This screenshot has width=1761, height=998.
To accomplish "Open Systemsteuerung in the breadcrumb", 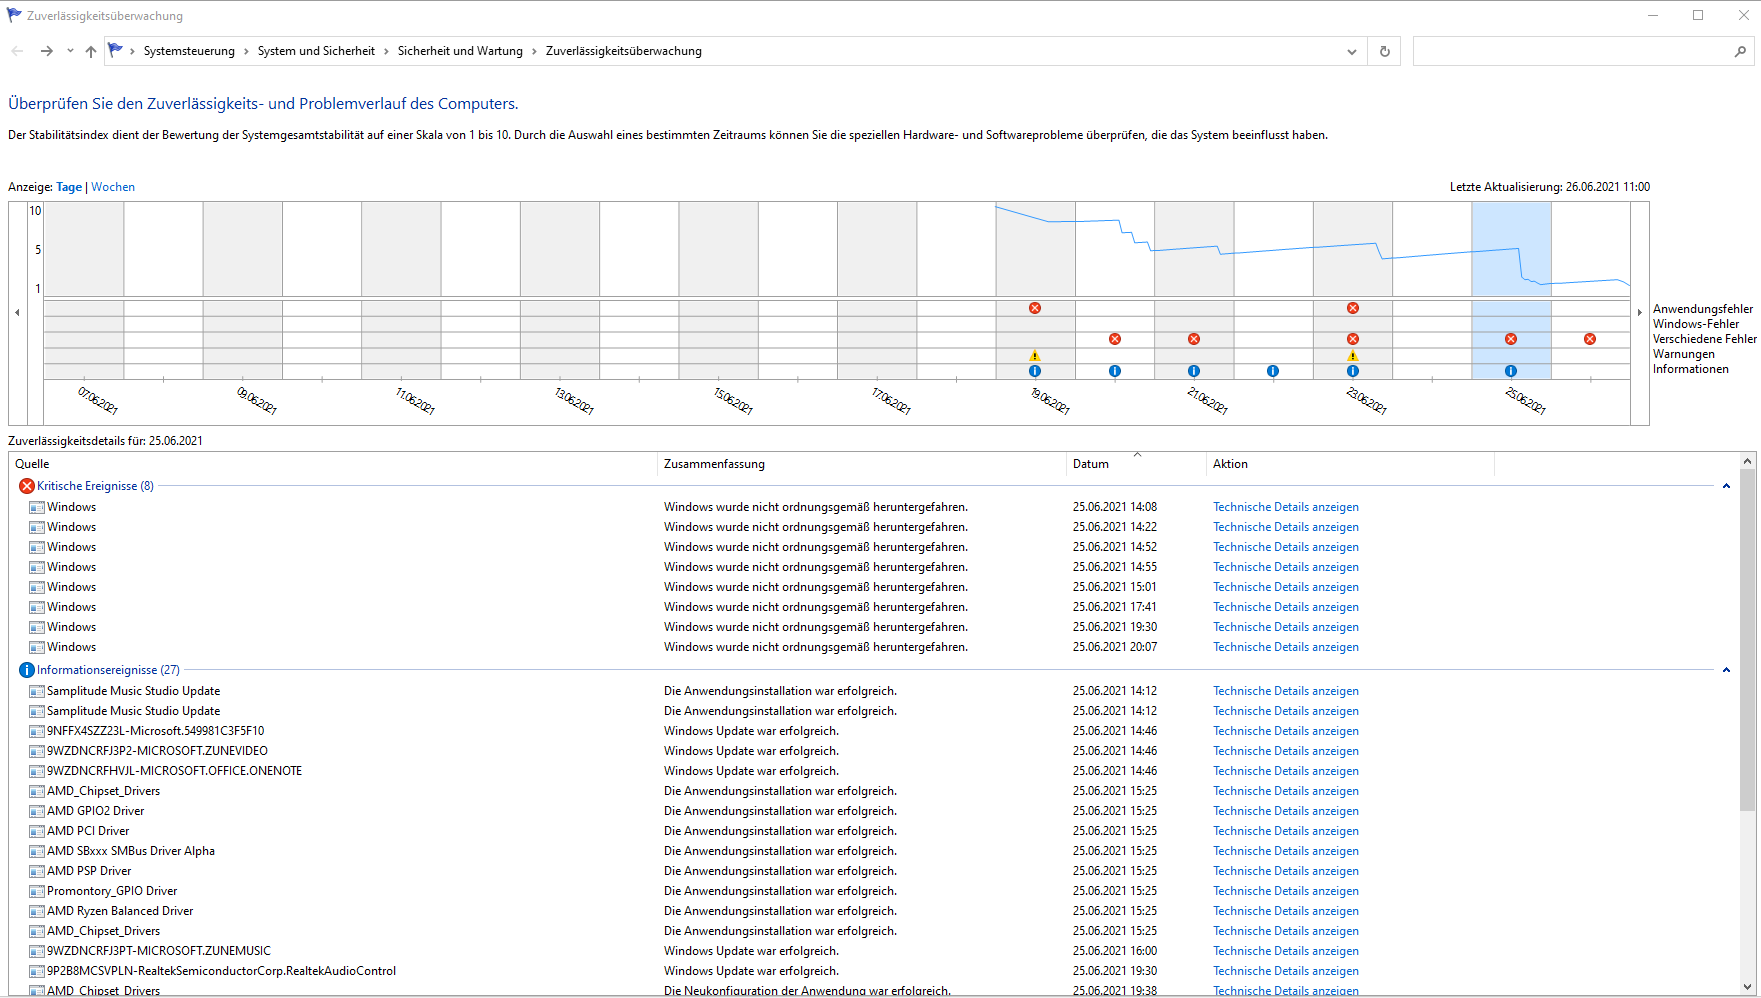I will pos(189,51).
